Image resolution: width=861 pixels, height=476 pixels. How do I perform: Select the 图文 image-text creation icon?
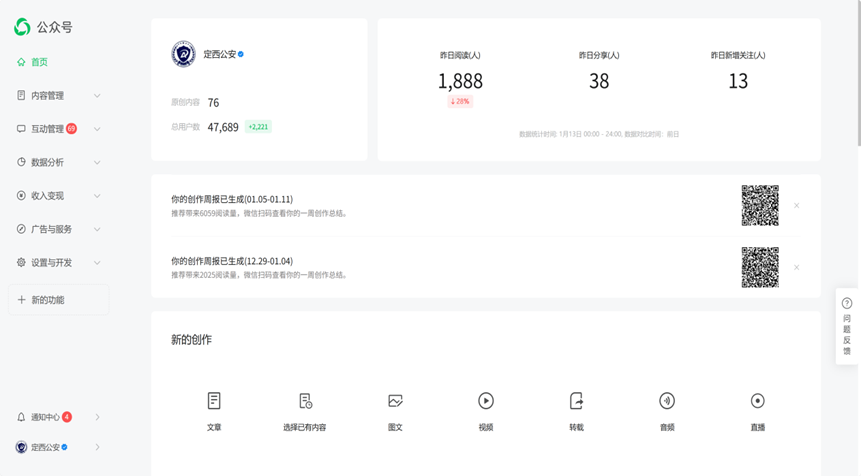click(x=395, y=401)
